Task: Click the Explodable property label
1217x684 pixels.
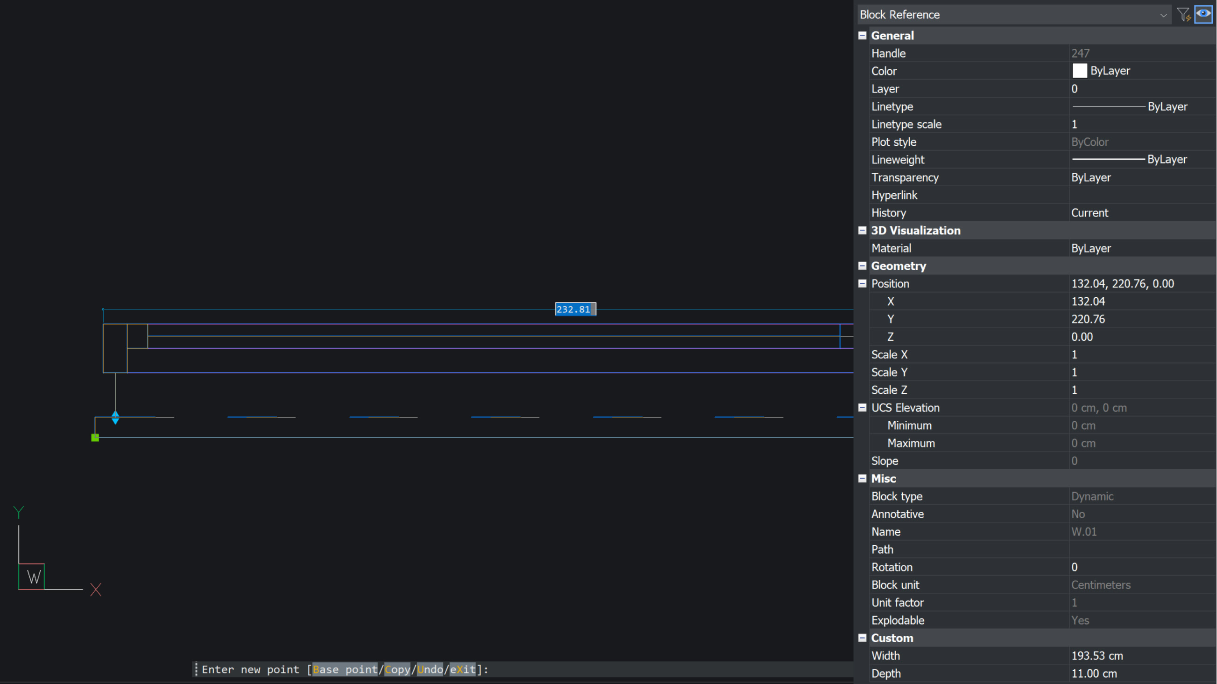Action: pyautogui.click(x=898, y=621)
